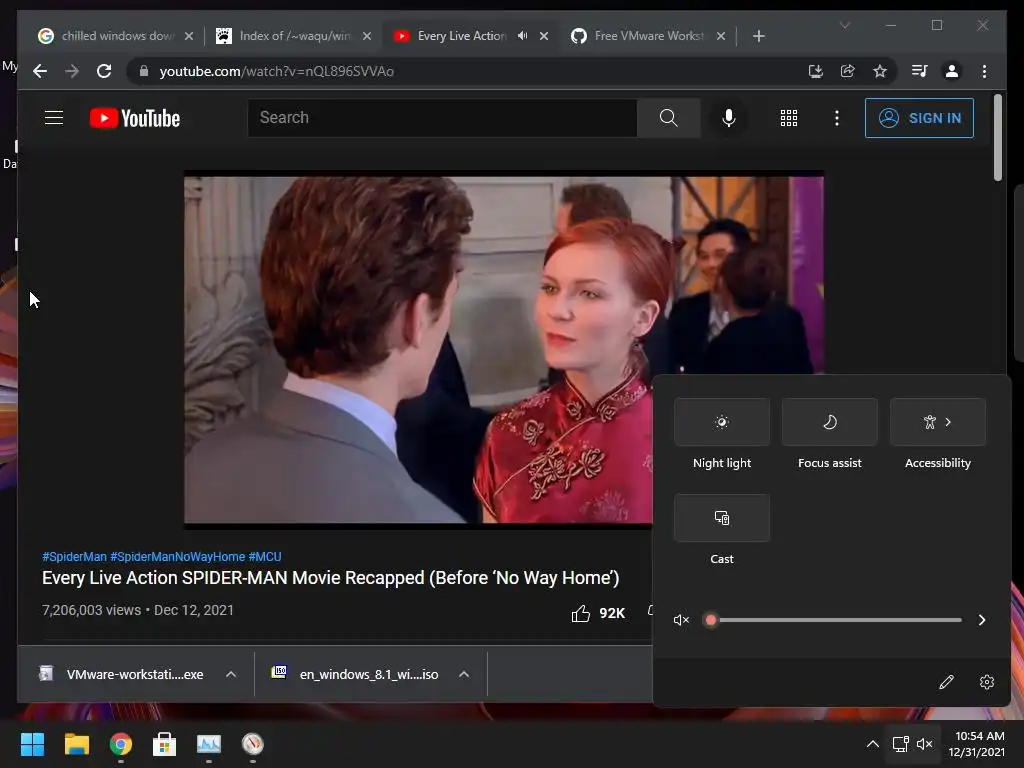This screenshot has width=1024, height=768.
Task: Click the video player
Action: click(x=504, y=349)
